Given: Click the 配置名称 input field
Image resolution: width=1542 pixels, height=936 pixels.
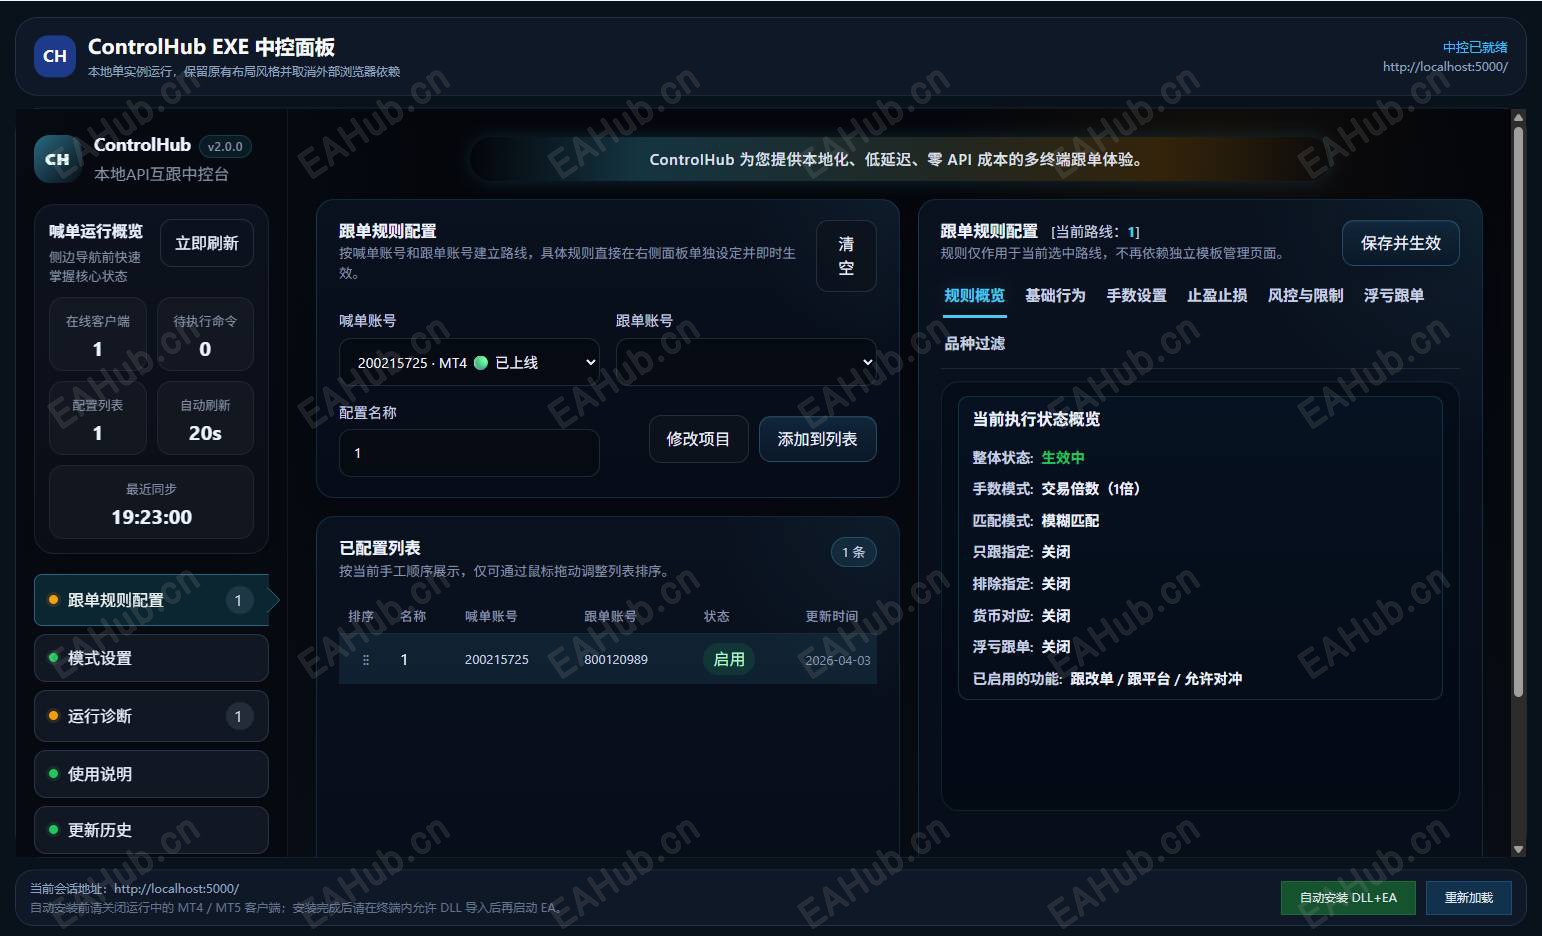Looking at the screenshot, I should [x=469, y=453].
